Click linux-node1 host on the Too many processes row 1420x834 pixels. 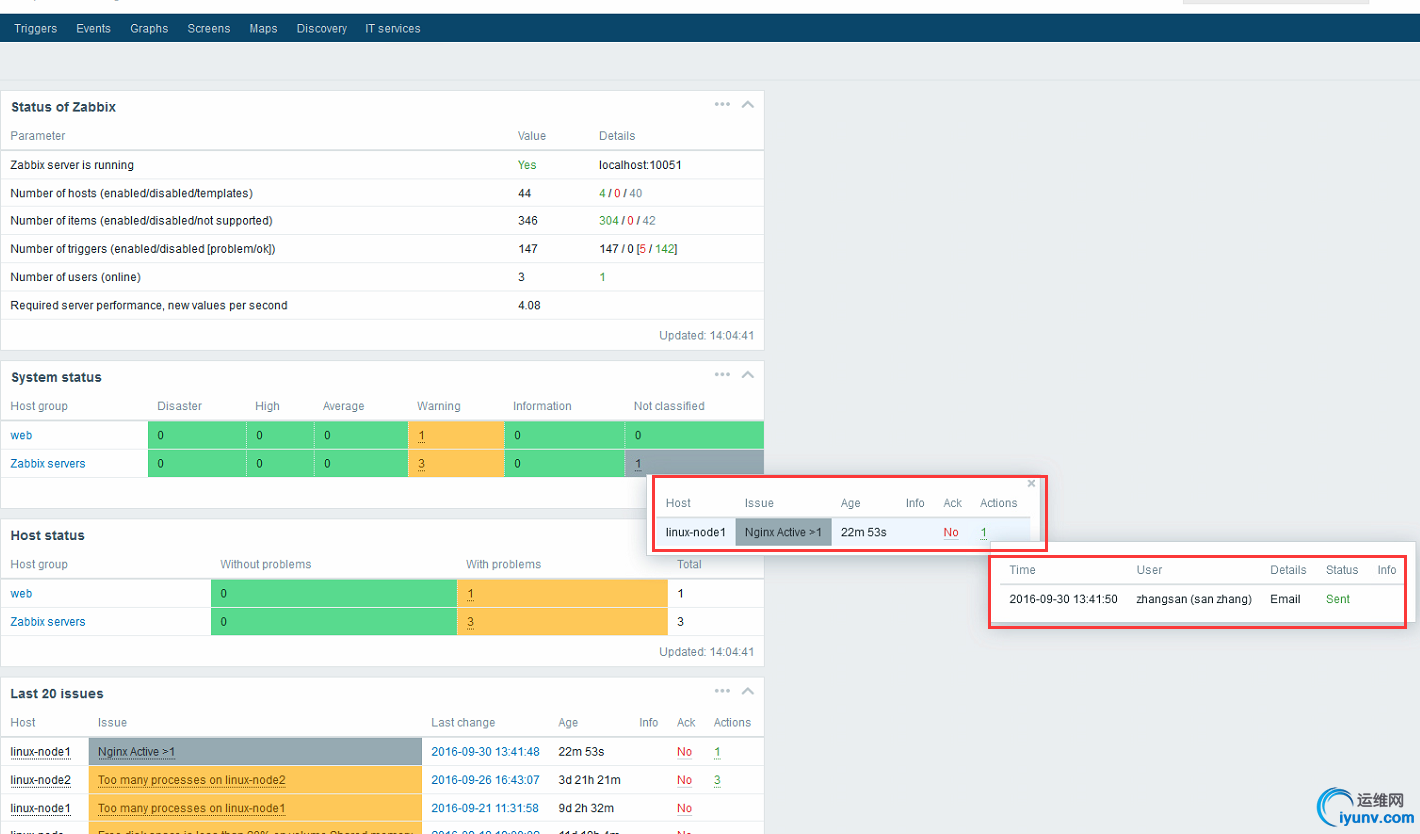point(41,807)
